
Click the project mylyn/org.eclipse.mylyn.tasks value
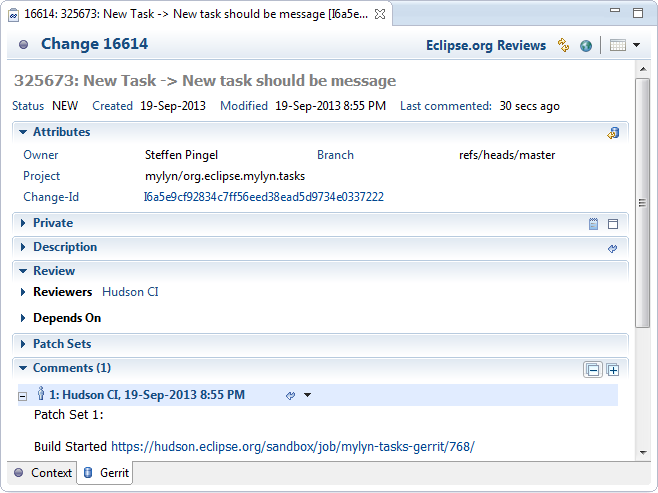[225, 176]
